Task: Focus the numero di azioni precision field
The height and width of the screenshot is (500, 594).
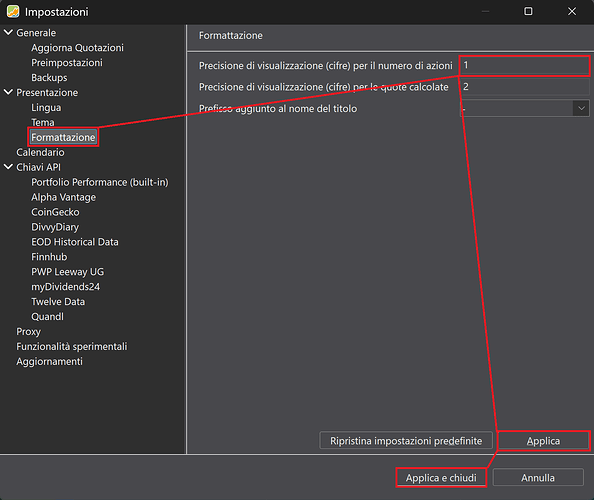Action: point(525,66)
